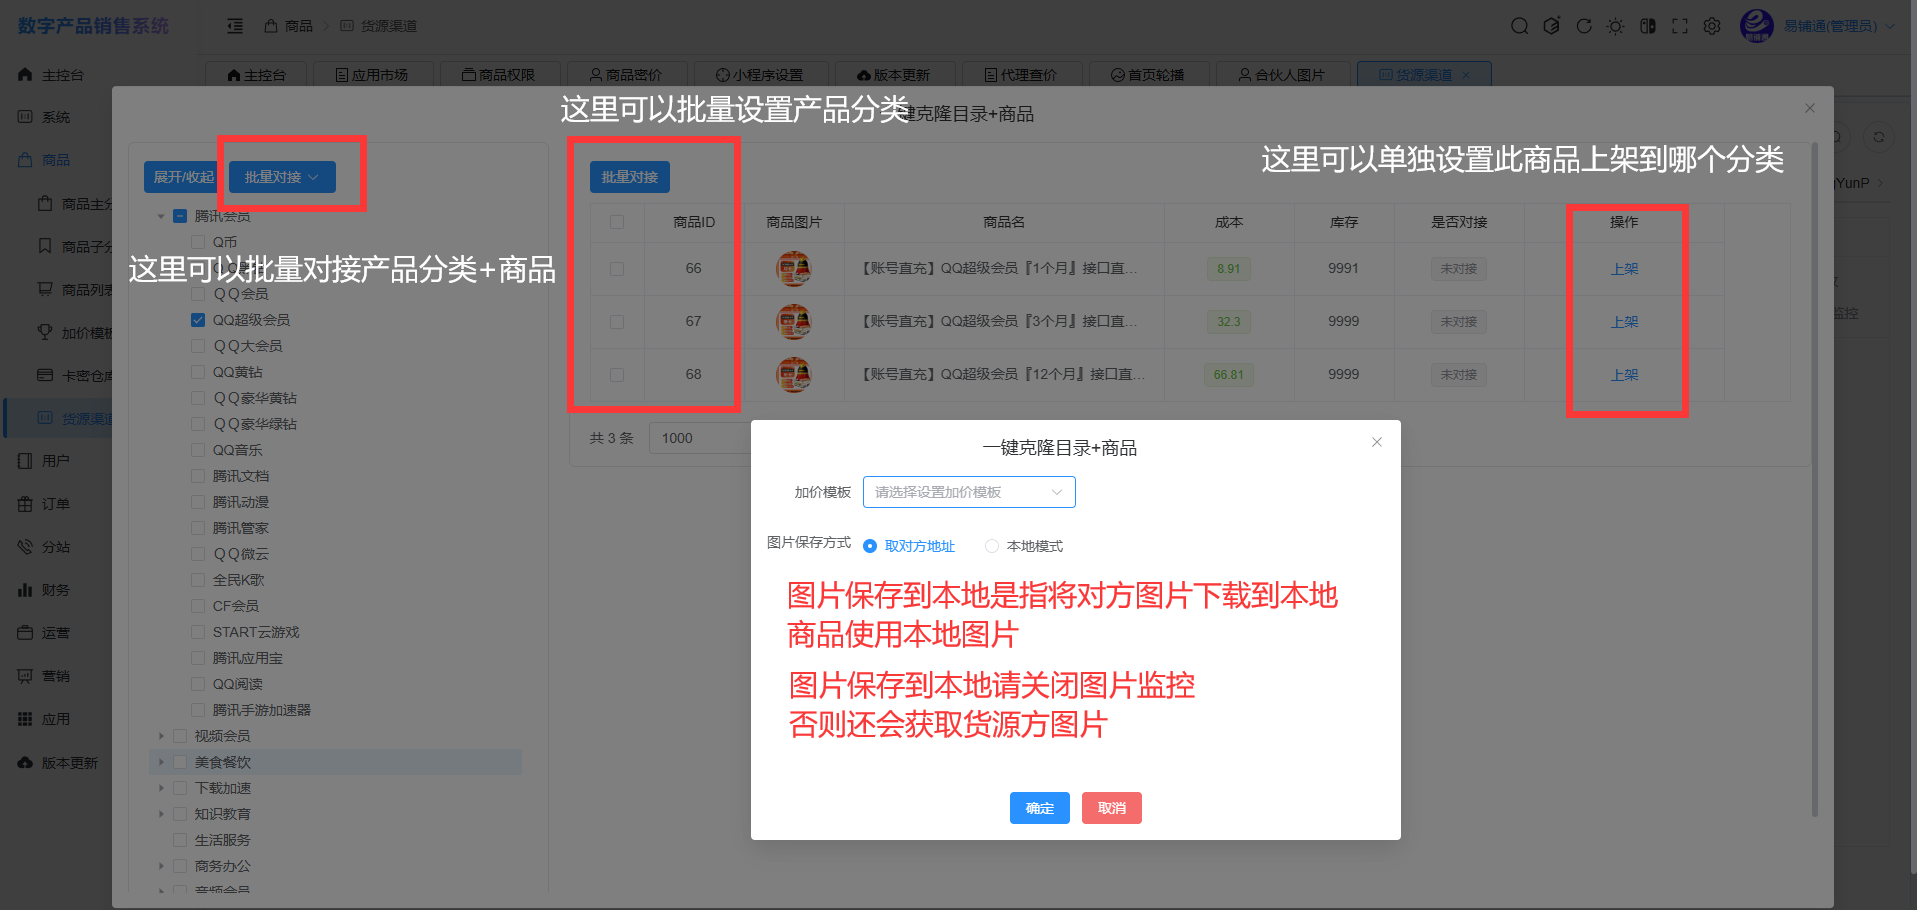Switch to the 应用市场 tab
This screenshot has width=1917, height=910.
tap(372, 75)
